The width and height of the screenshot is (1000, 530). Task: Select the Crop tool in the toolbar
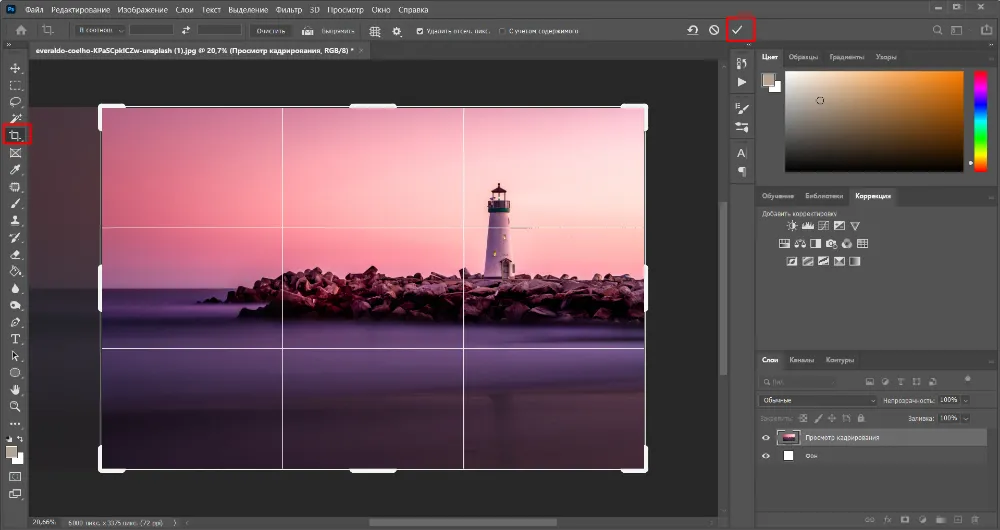tap(16, 135)
